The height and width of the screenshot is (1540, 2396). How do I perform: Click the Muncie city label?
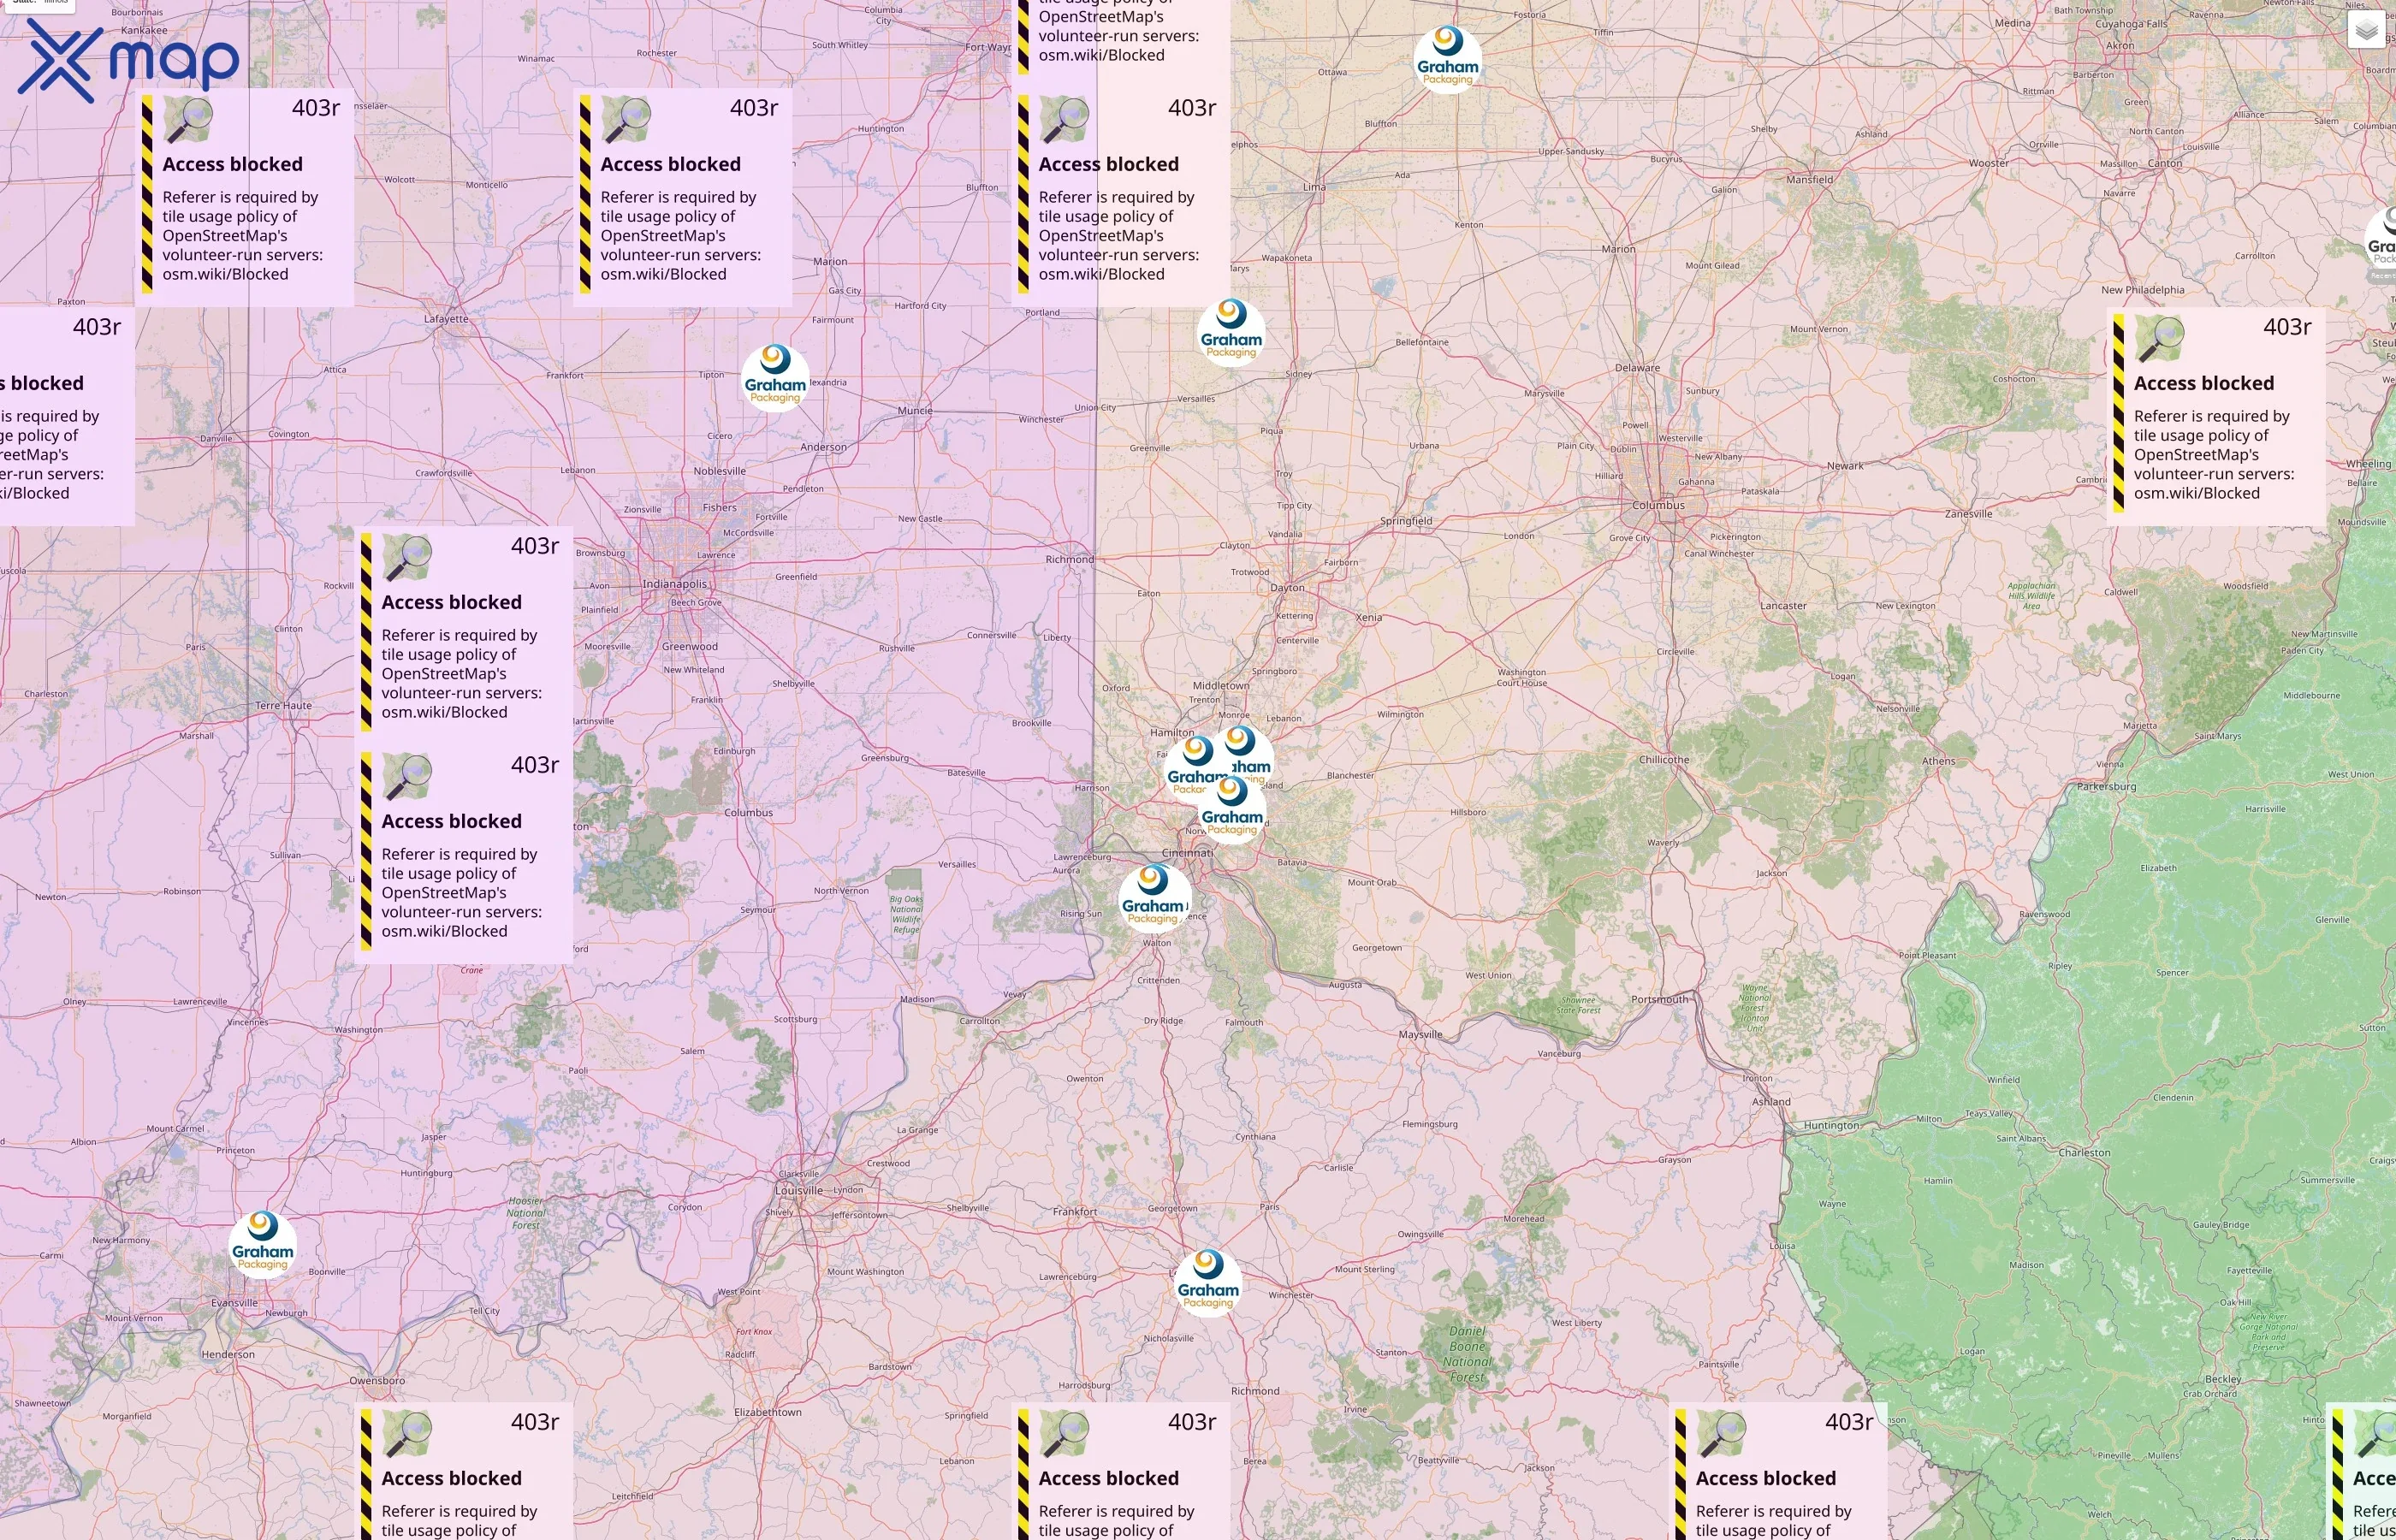pos(915,410)
